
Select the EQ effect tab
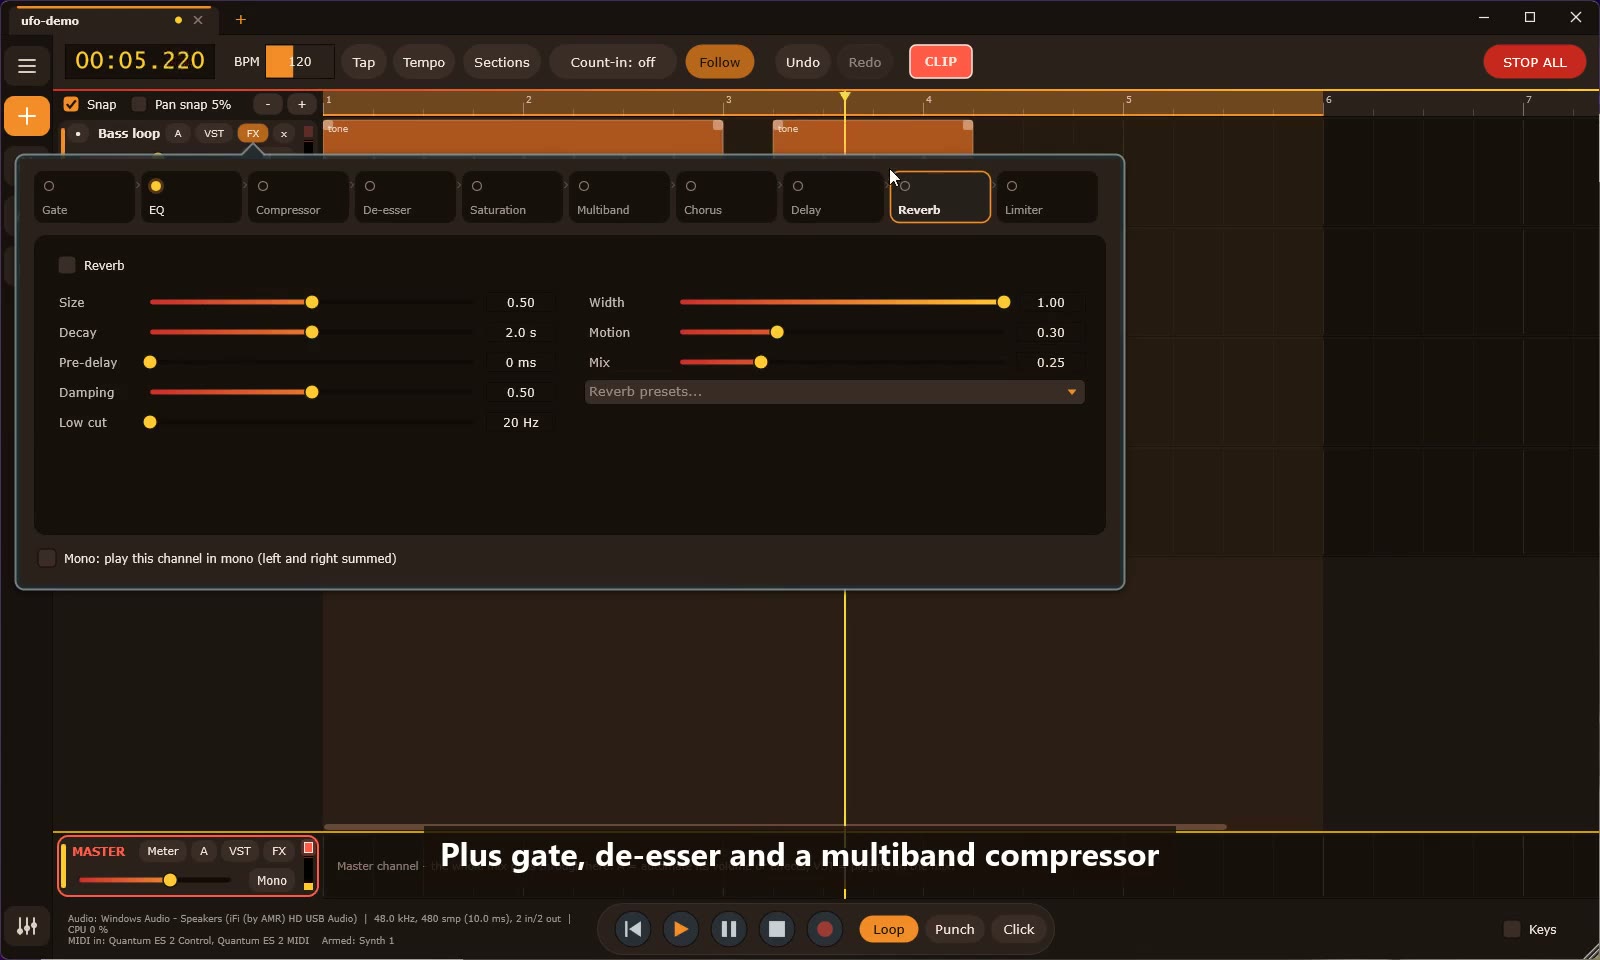point(191,197)
